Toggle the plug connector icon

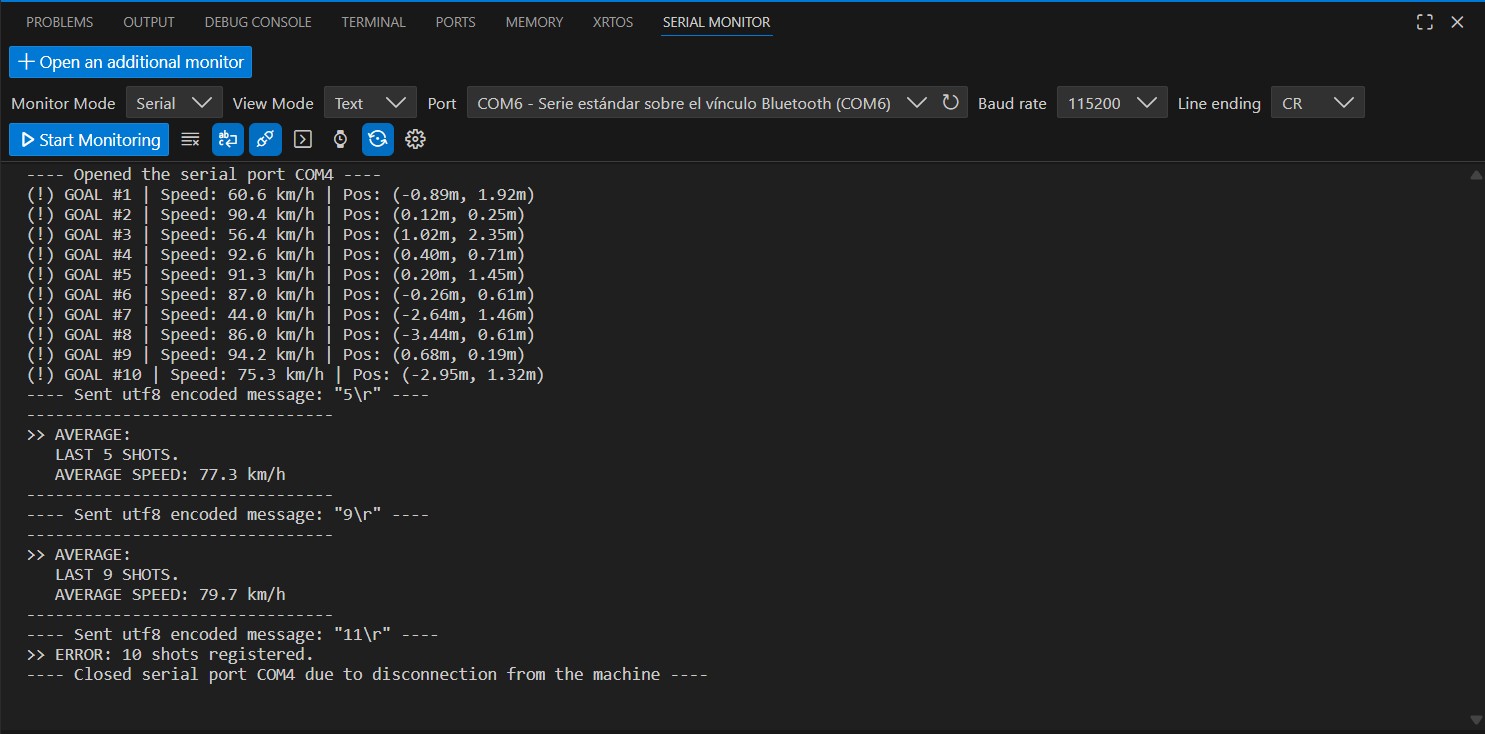click(x=265, y=140)
